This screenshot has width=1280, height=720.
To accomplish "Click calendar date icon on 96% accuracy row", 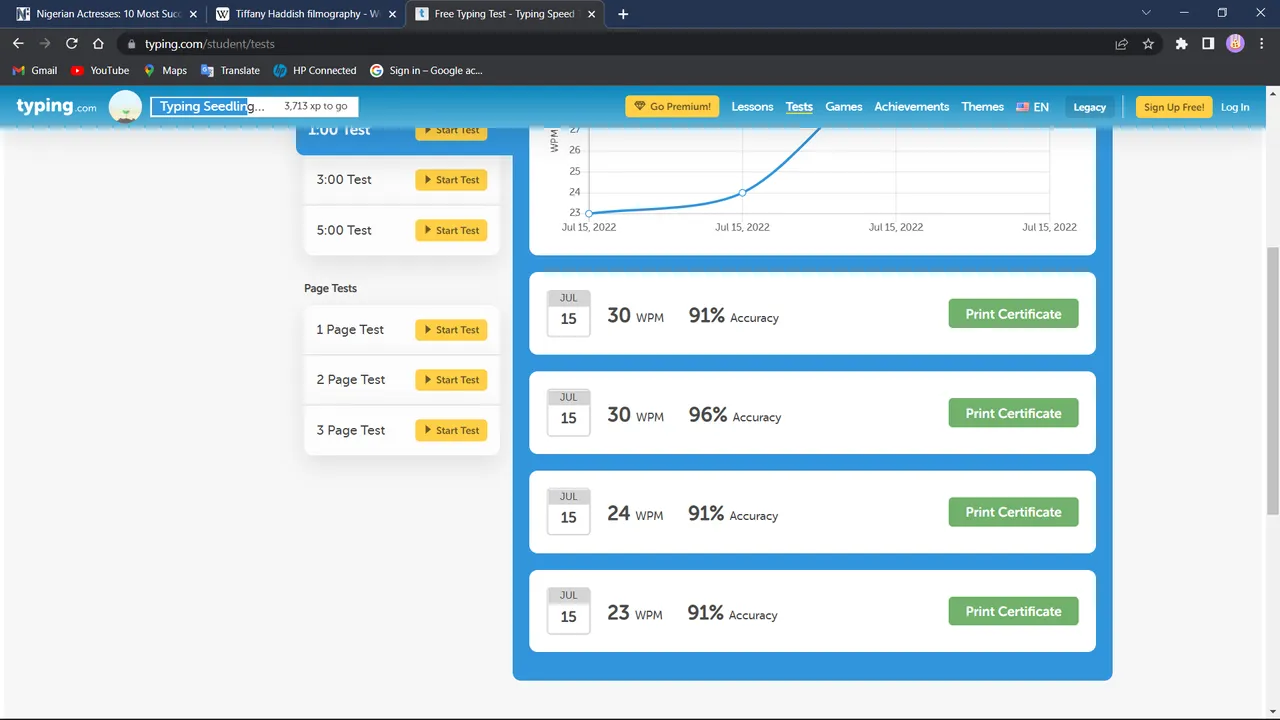I will coord(569,413).
